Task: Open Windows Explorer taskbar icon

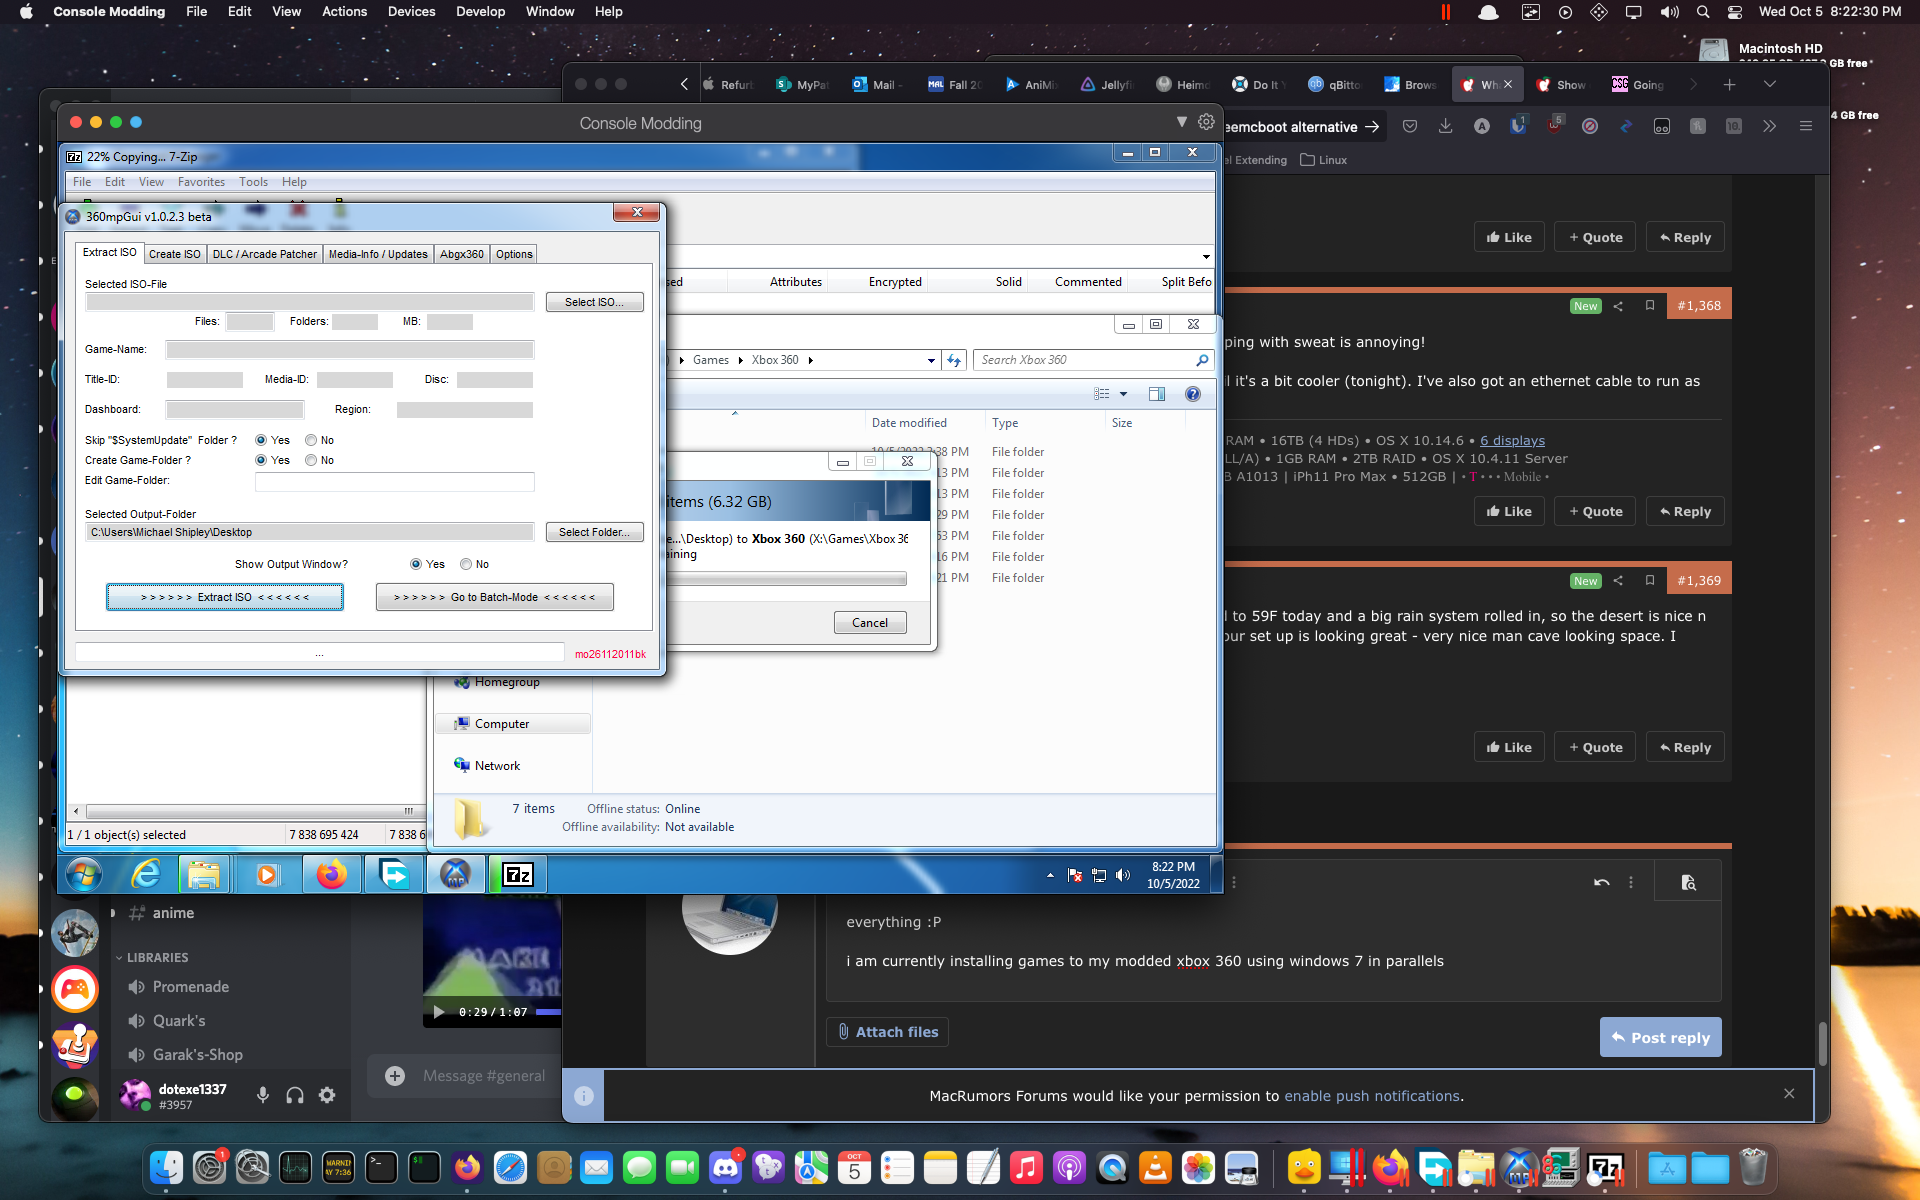Action: [x=204, y=875]
